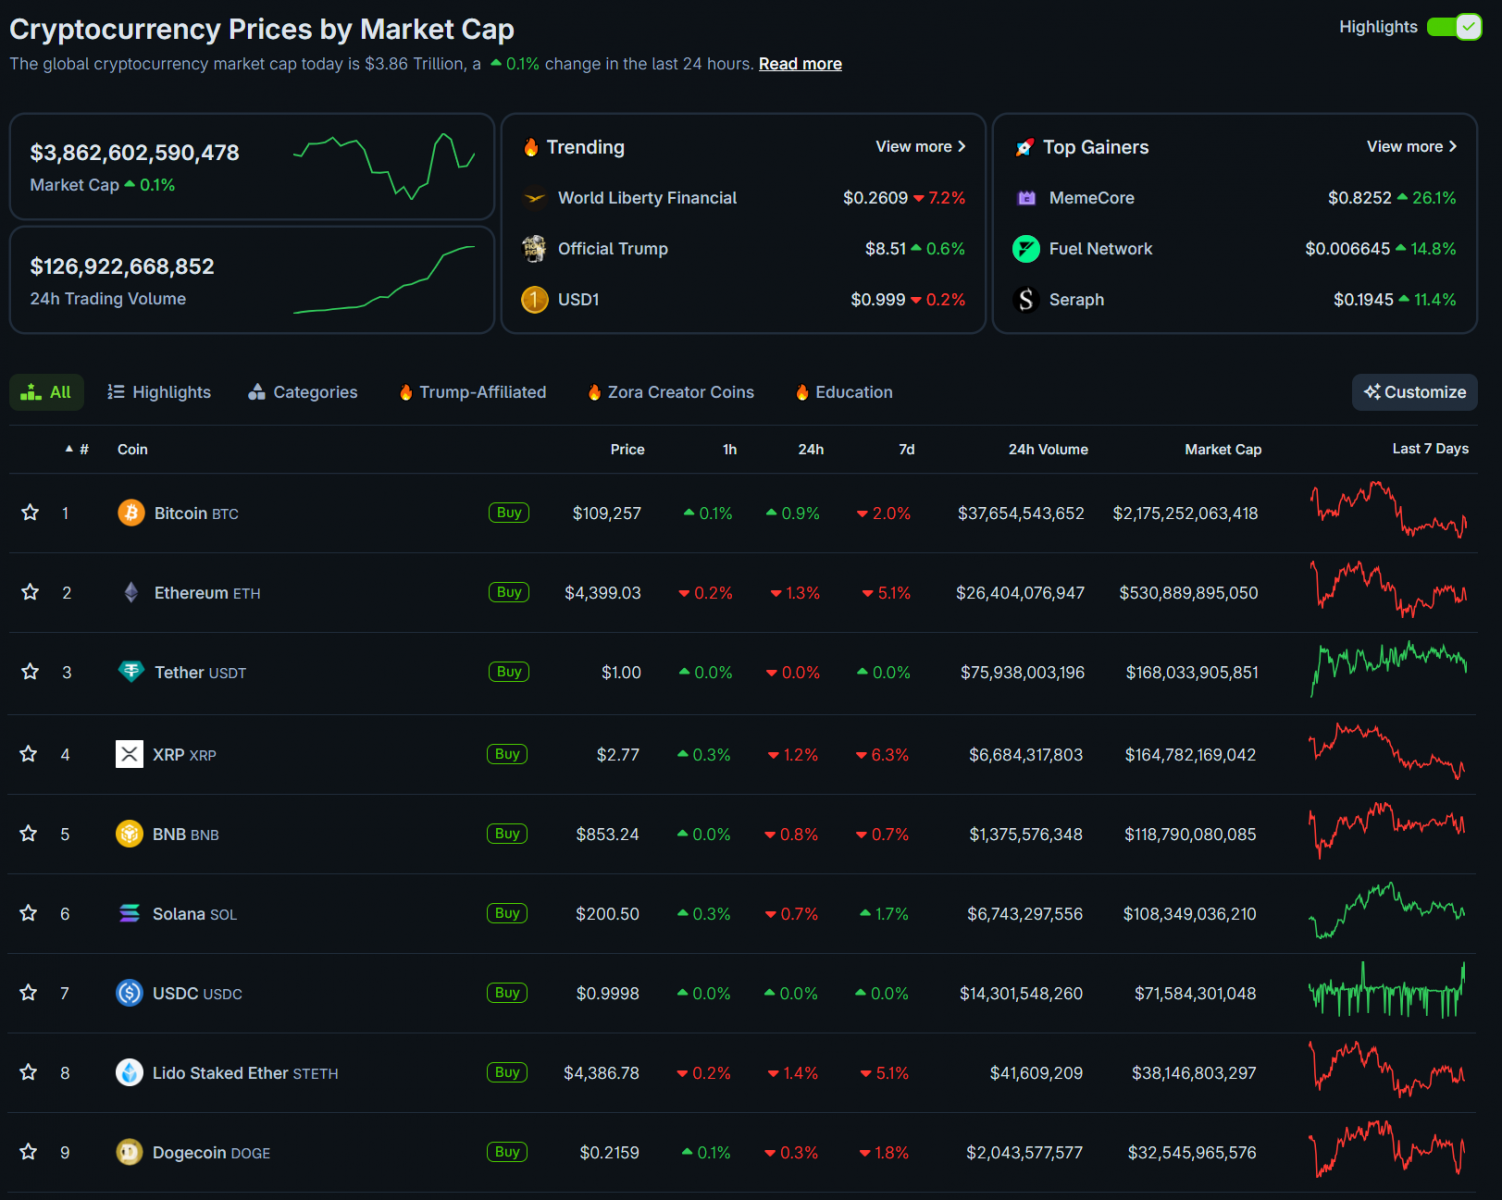Click the MemeCore icon in Top Gainers
This screenshot has height=1200, width=1502.
point(1026,198)
